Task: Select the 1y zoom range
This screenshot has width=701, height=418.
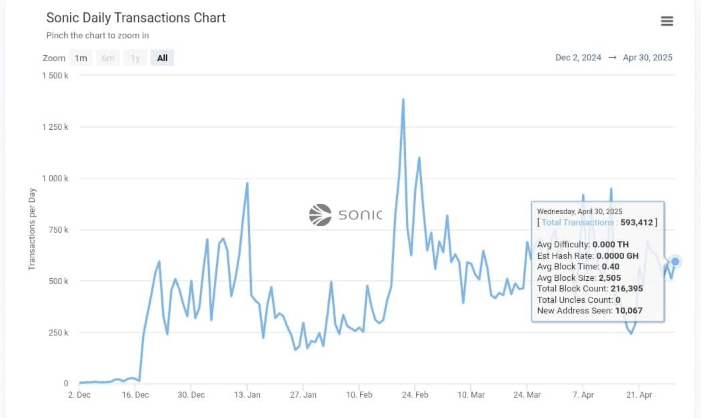Action: click(135, 58)
